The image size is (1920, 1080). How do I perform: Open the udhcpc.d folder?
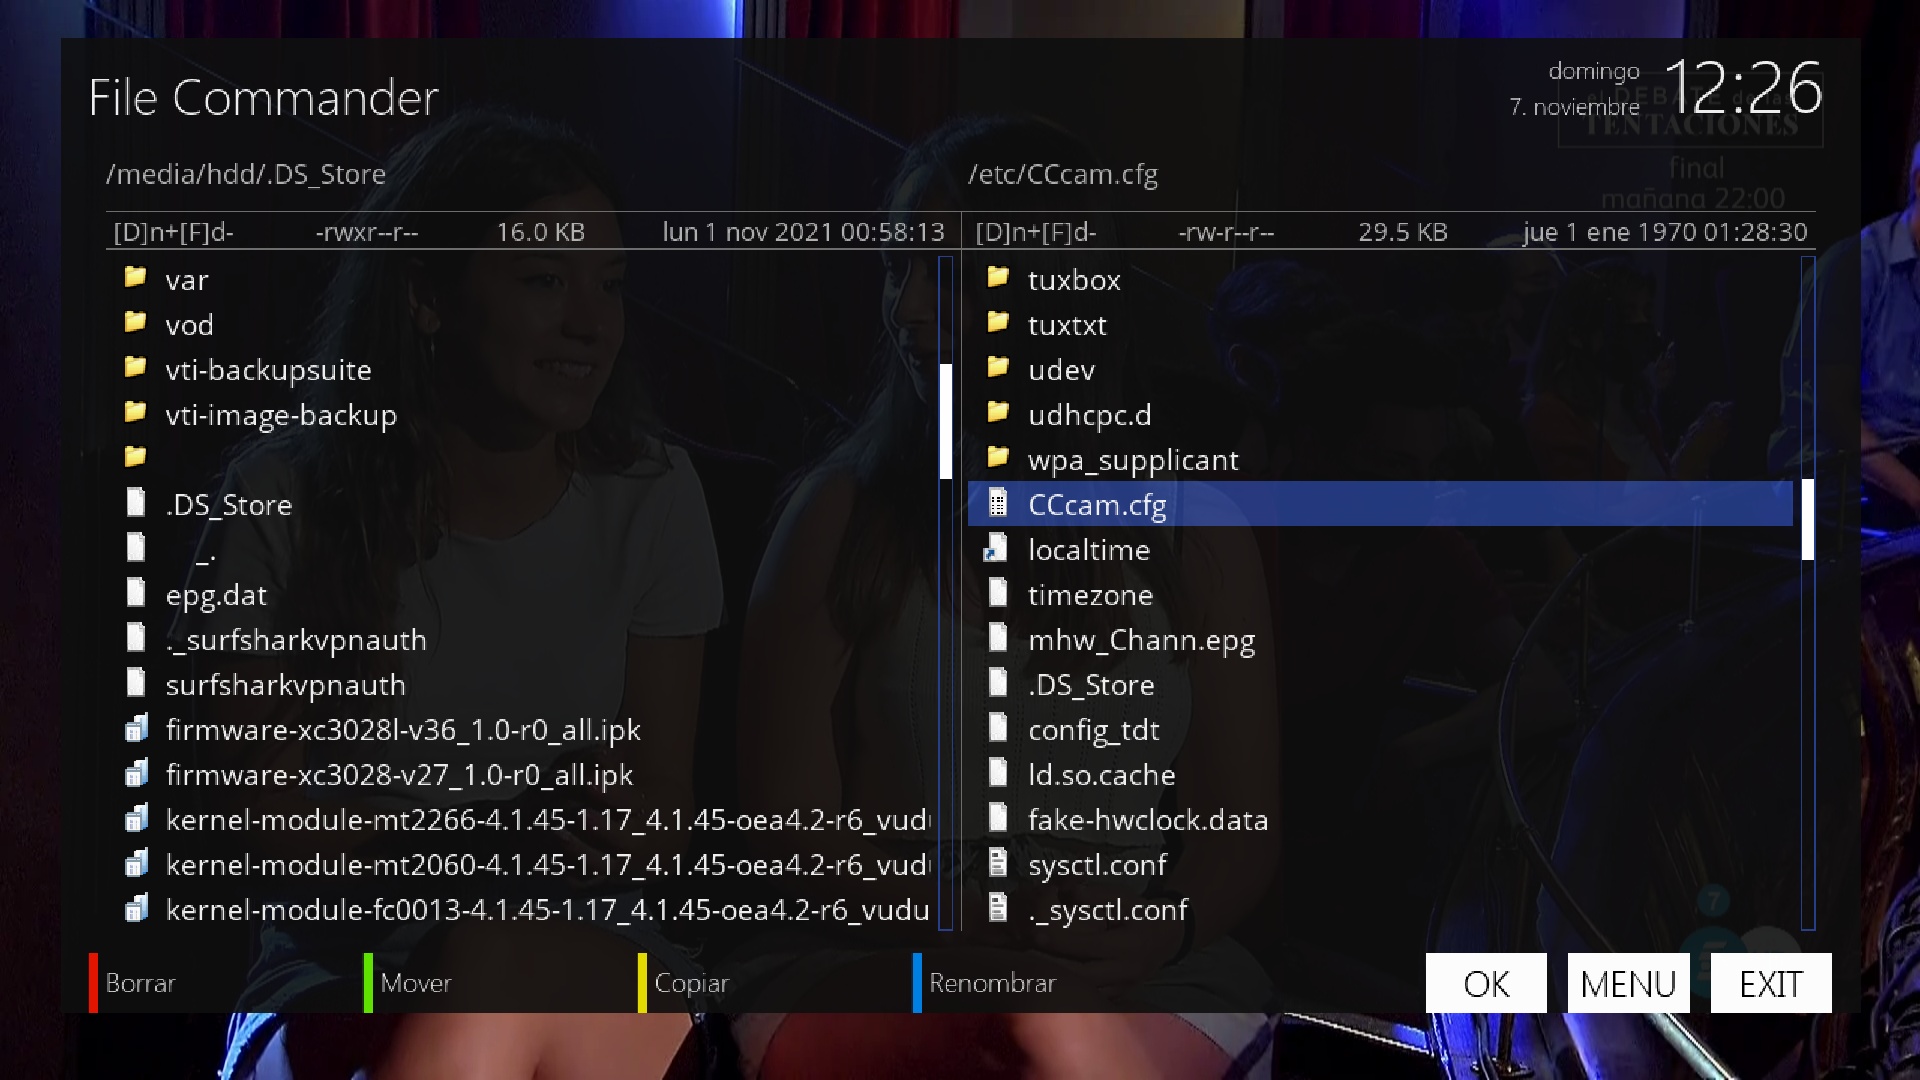click(x=1089, y=415)
